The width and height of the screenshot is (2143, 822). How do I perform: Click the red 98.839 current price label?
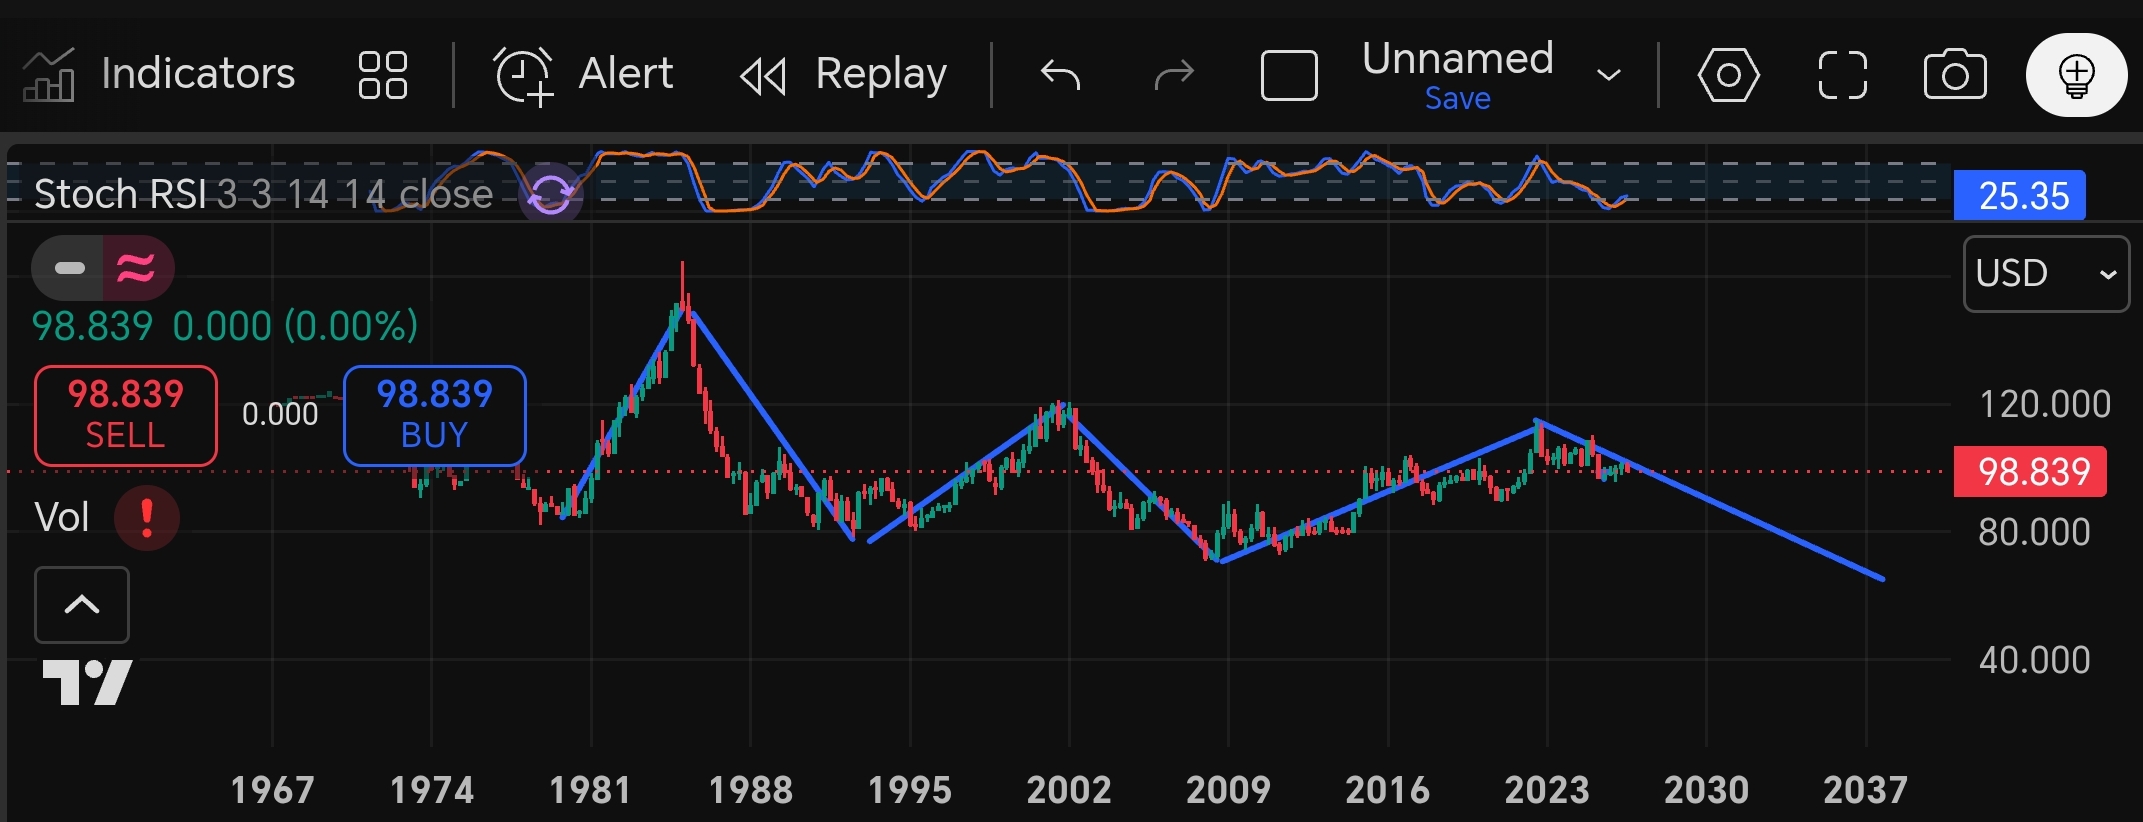coord(2031,471)
